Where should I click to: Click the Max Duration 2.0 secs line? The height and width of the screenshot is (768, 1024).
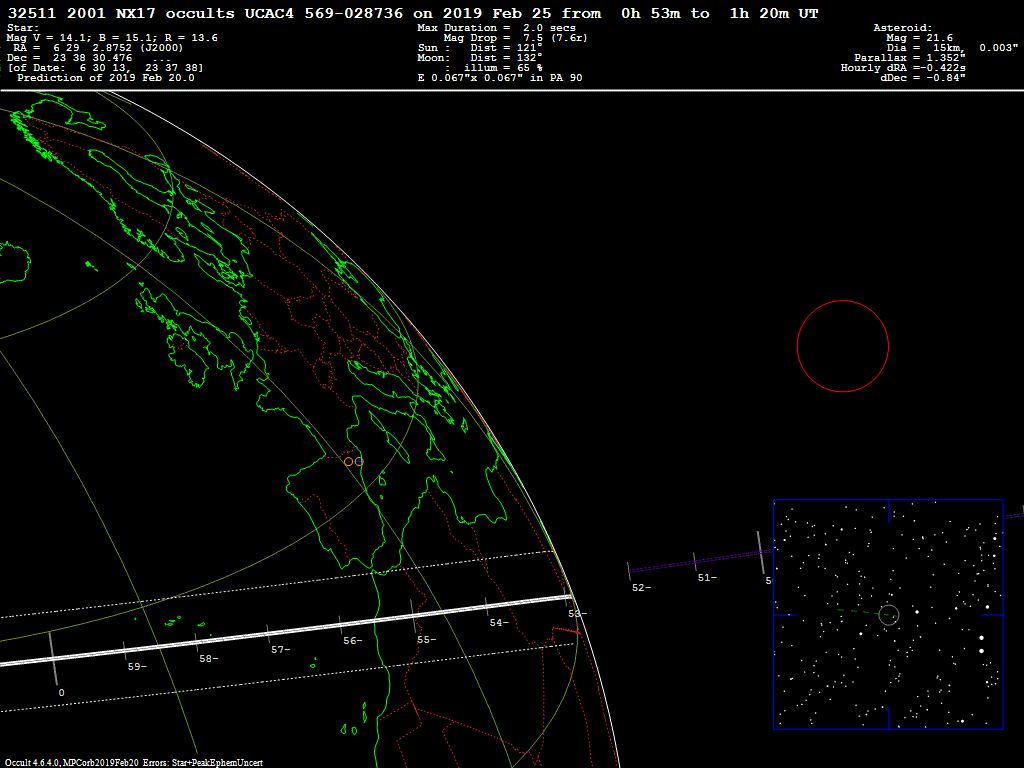[496, 28]
